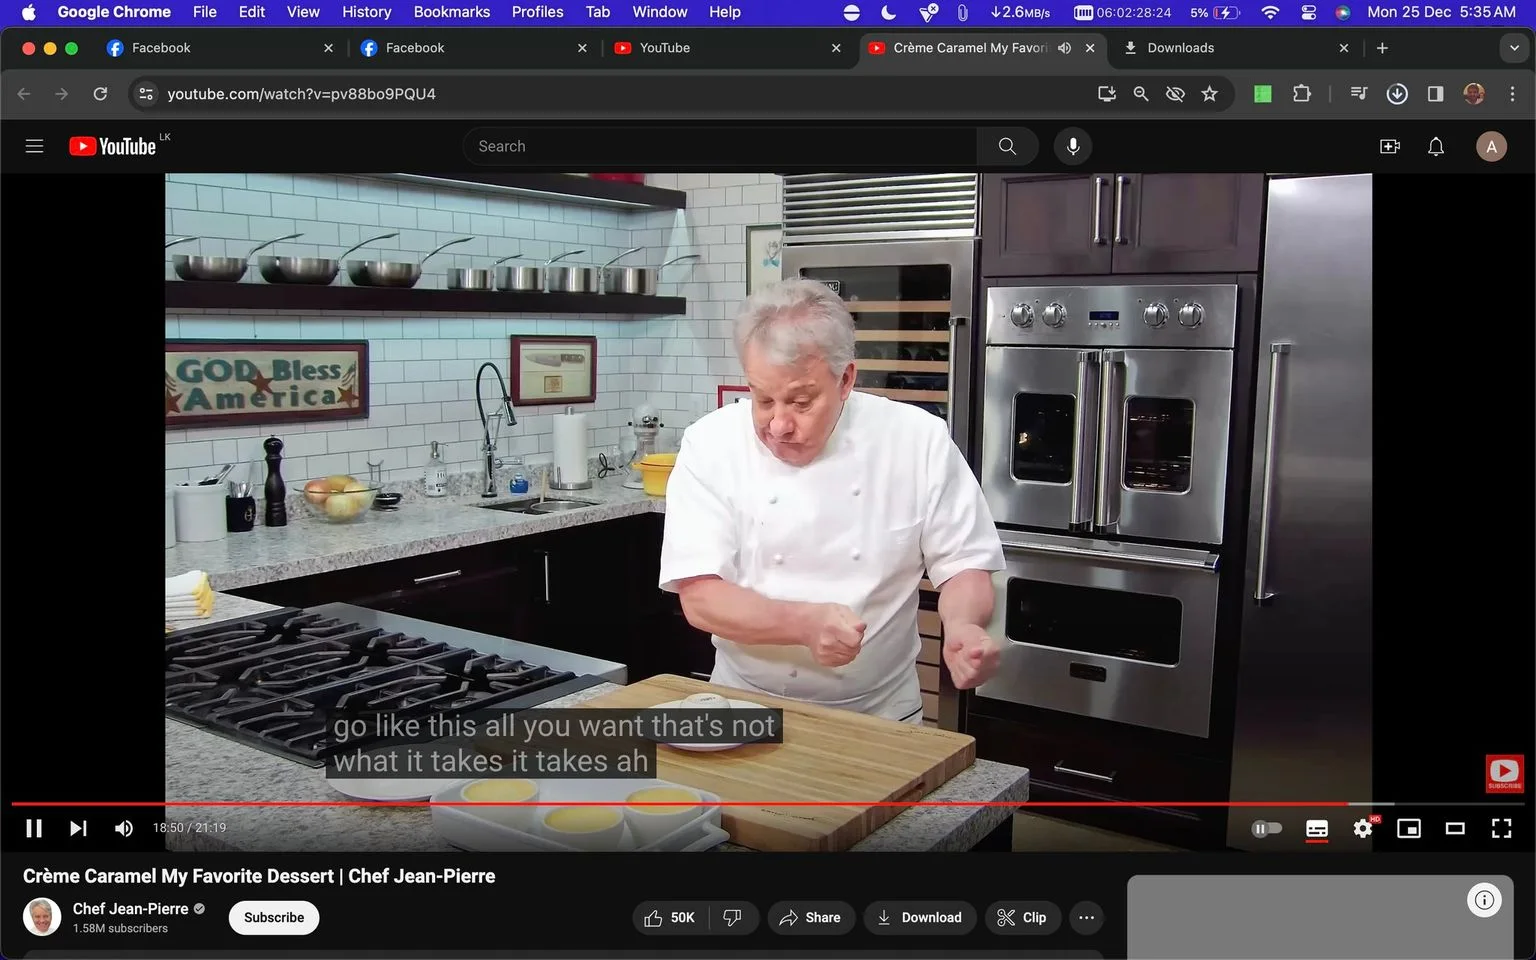Toggle the autoplay switch in player
The height and width of the screenshot is (960, 1536).
click(1267, 828)
